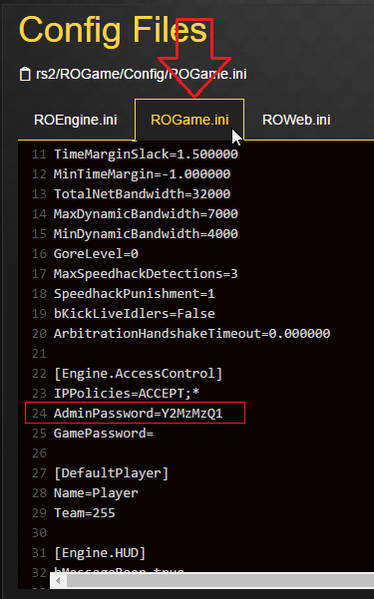
Task: Click line MaxSpeedhackDetections=3
Action: 146,274
